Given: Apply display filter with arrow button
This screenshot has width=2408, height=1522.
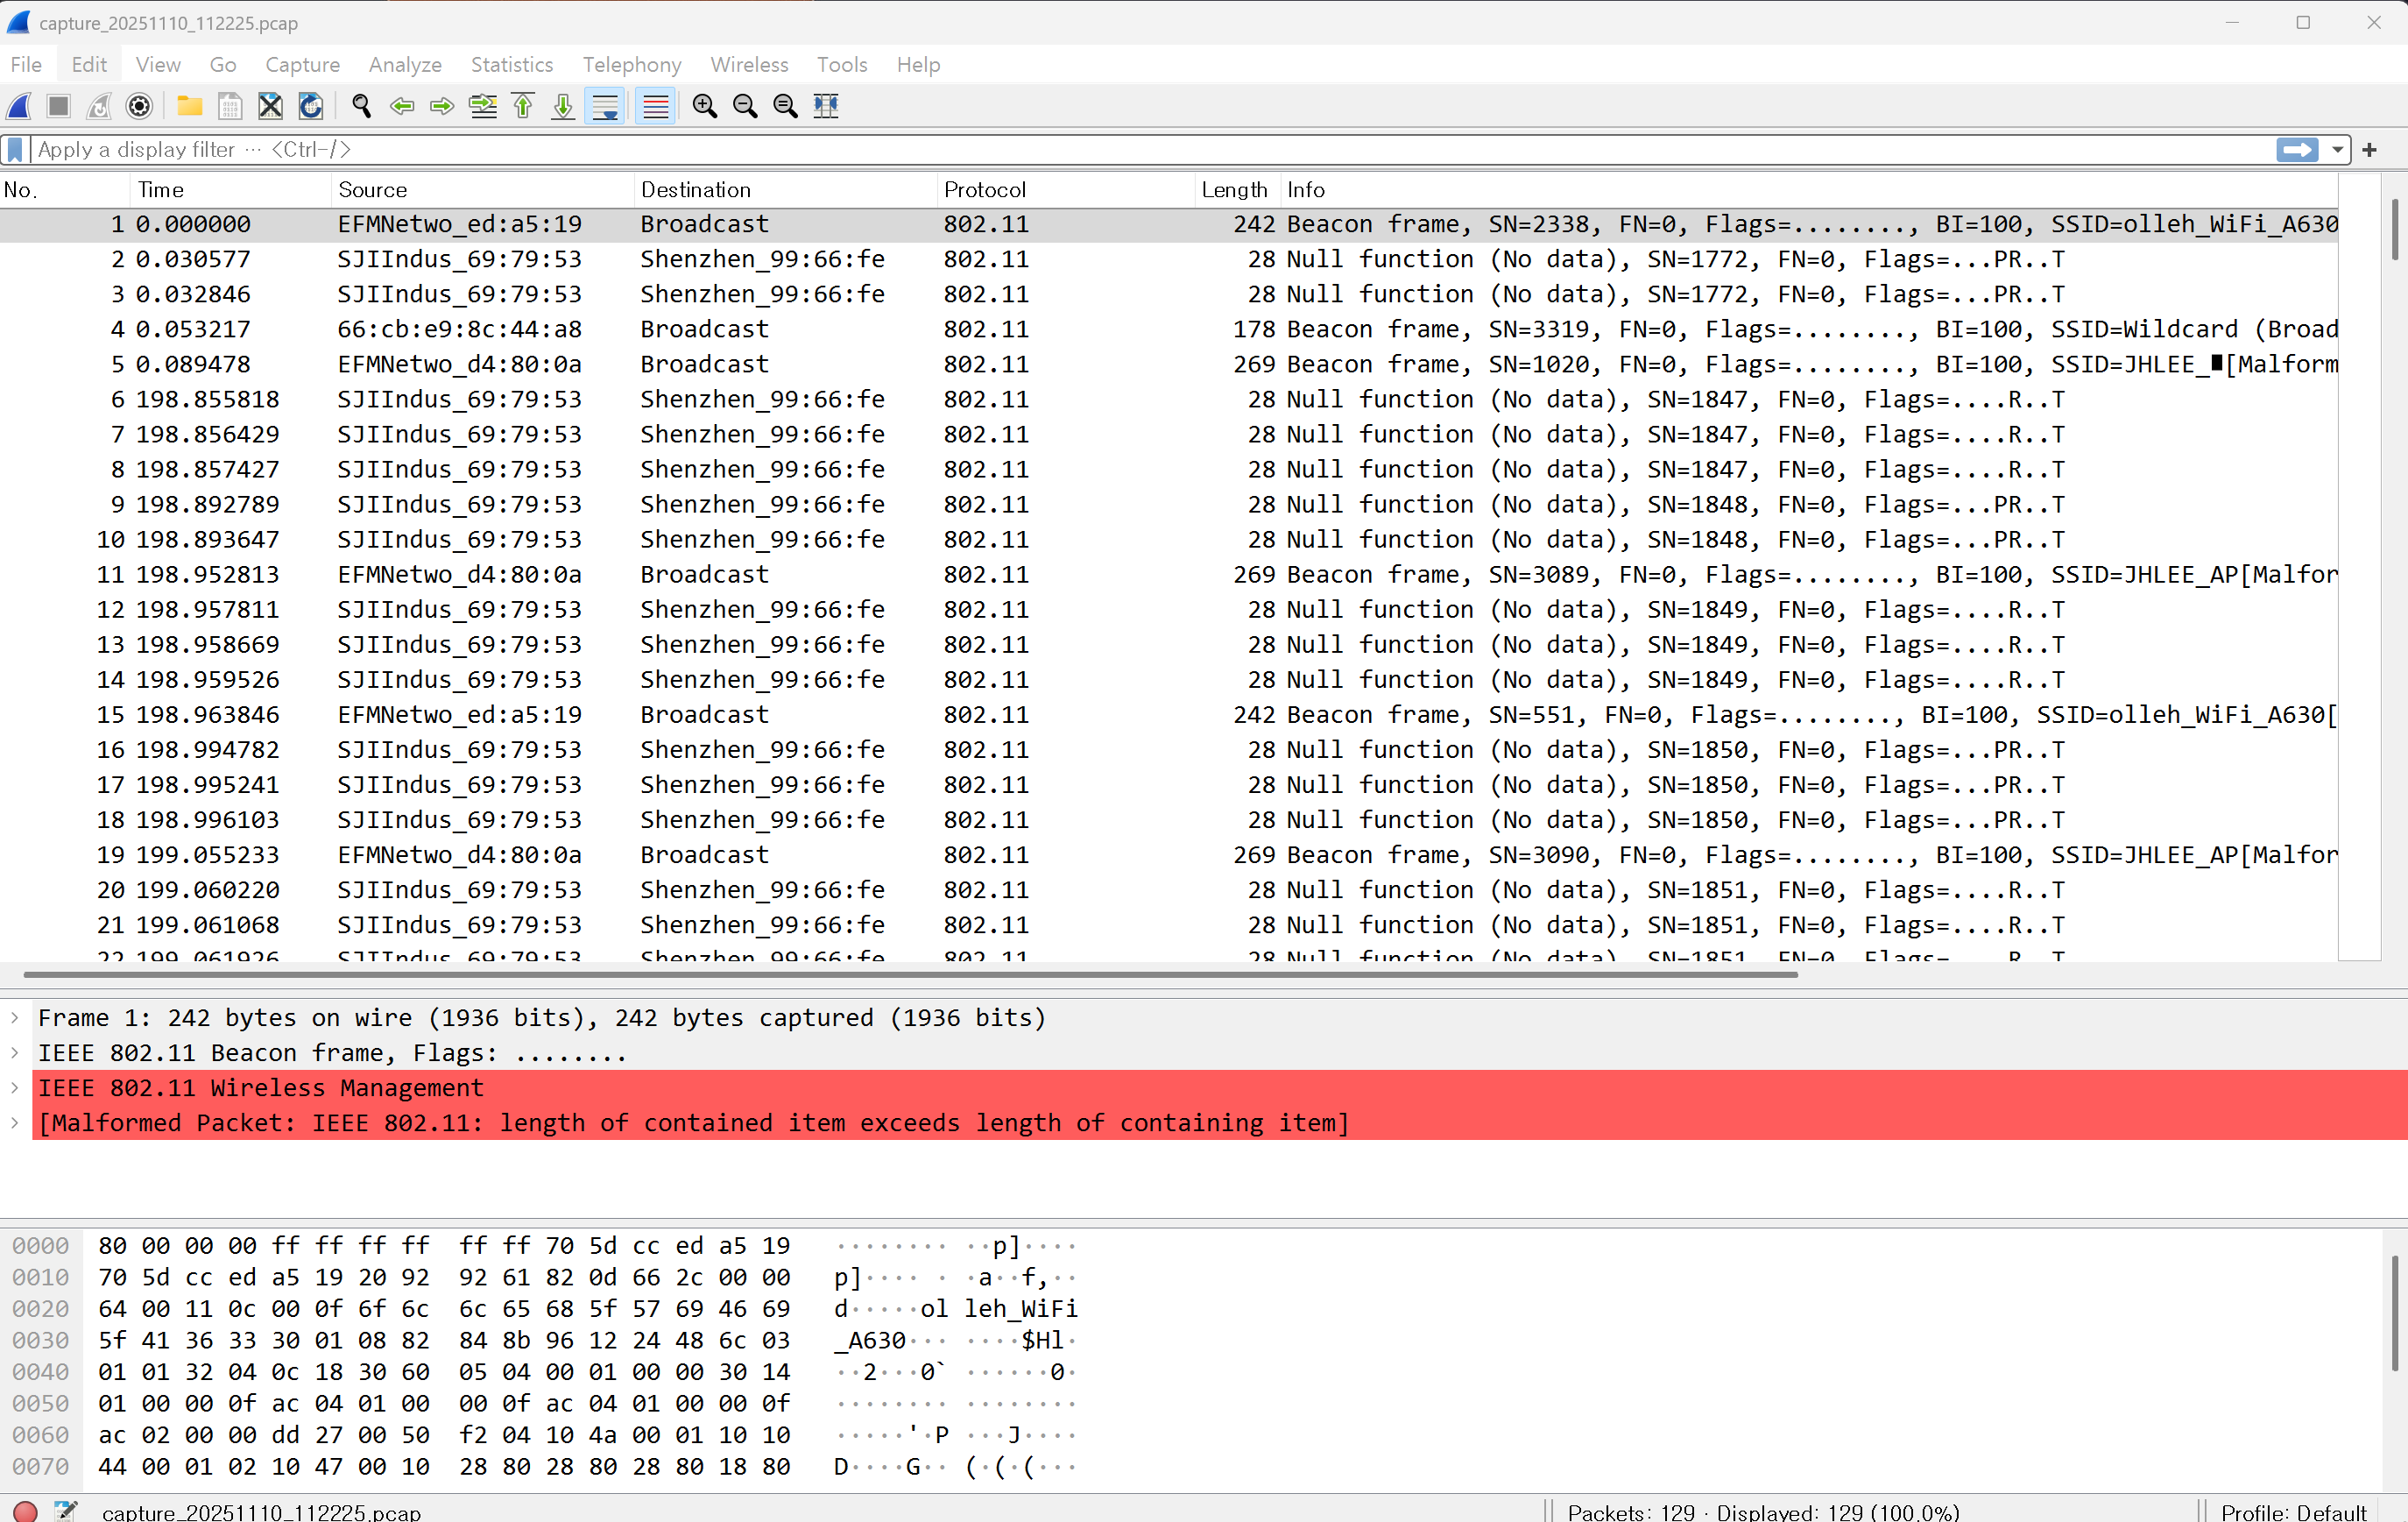Looking at the screenshot, I should tap(2297, 150).
